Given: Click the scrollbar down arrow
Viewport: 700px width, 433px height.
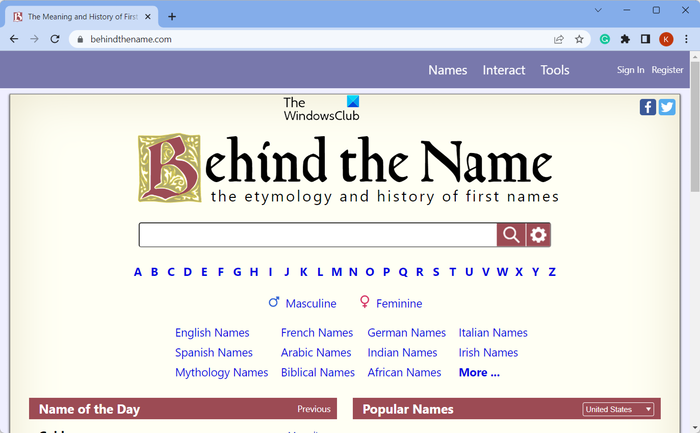Looking at the screenshot, I should [695, 429].
